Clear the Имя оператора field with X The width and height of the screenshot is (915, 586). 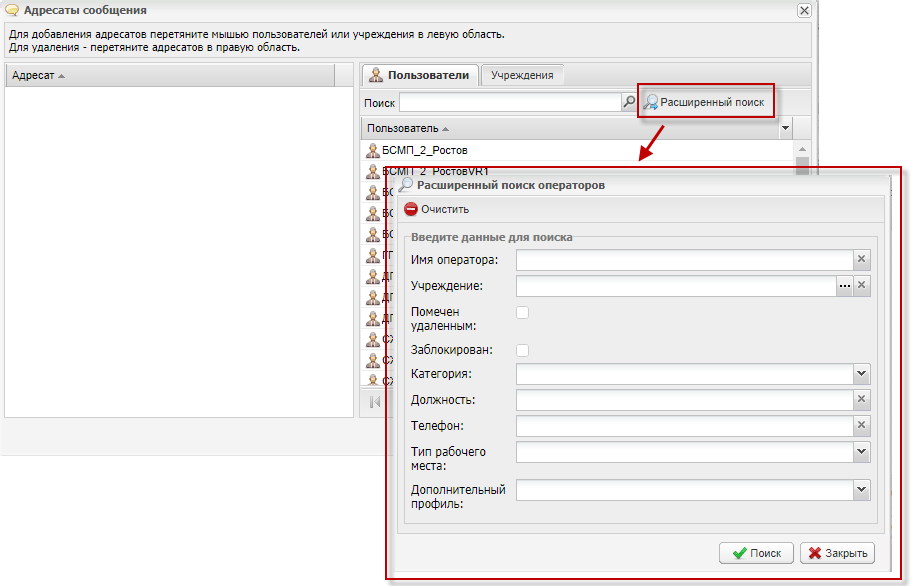pos(862,260)
